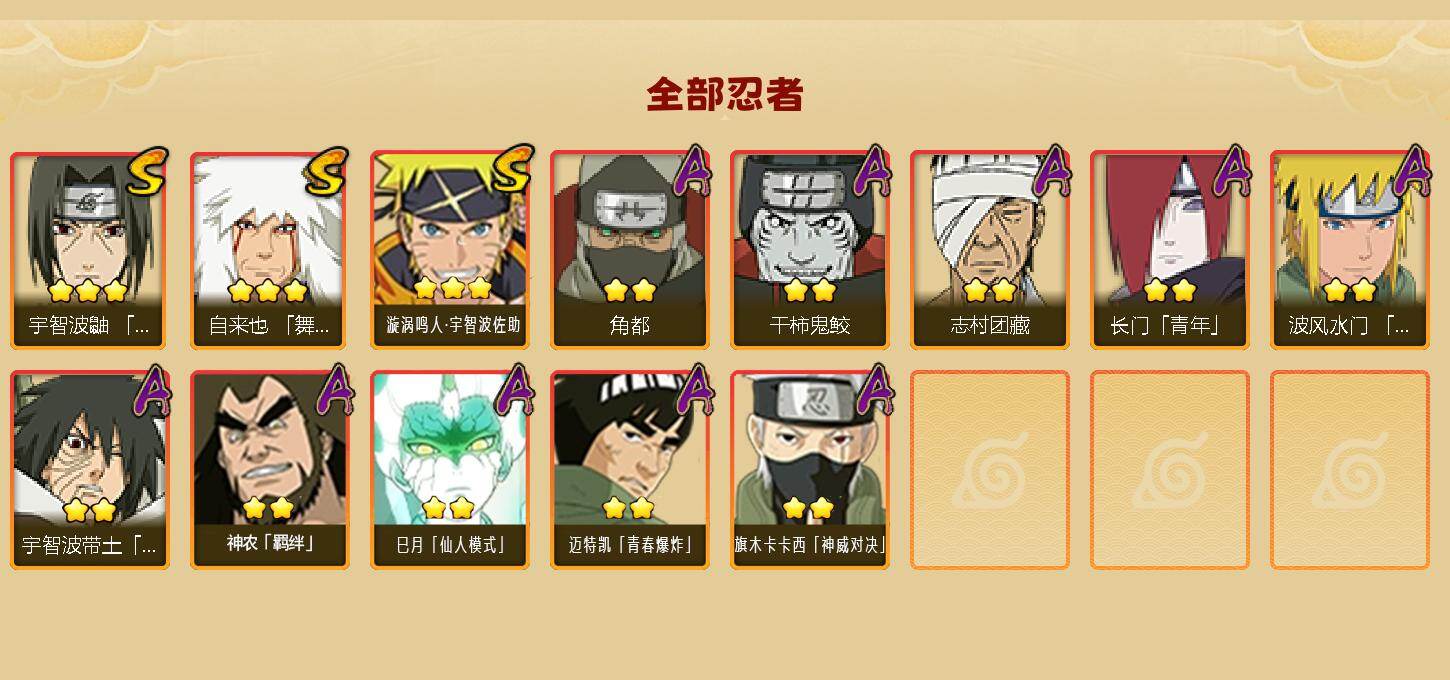Screen dimensions: 1450x680
Task: Click the S rank badge on 自来也
Action: (328, 171)
